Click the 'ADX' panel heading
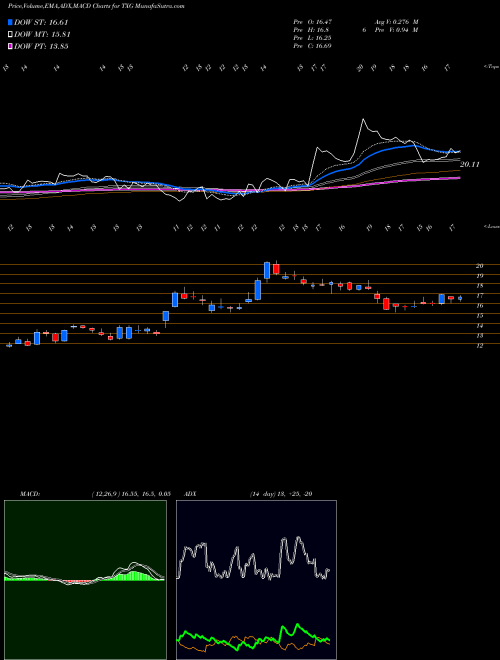Viewport: 500px width, 660px height. [x=191, y=494]
